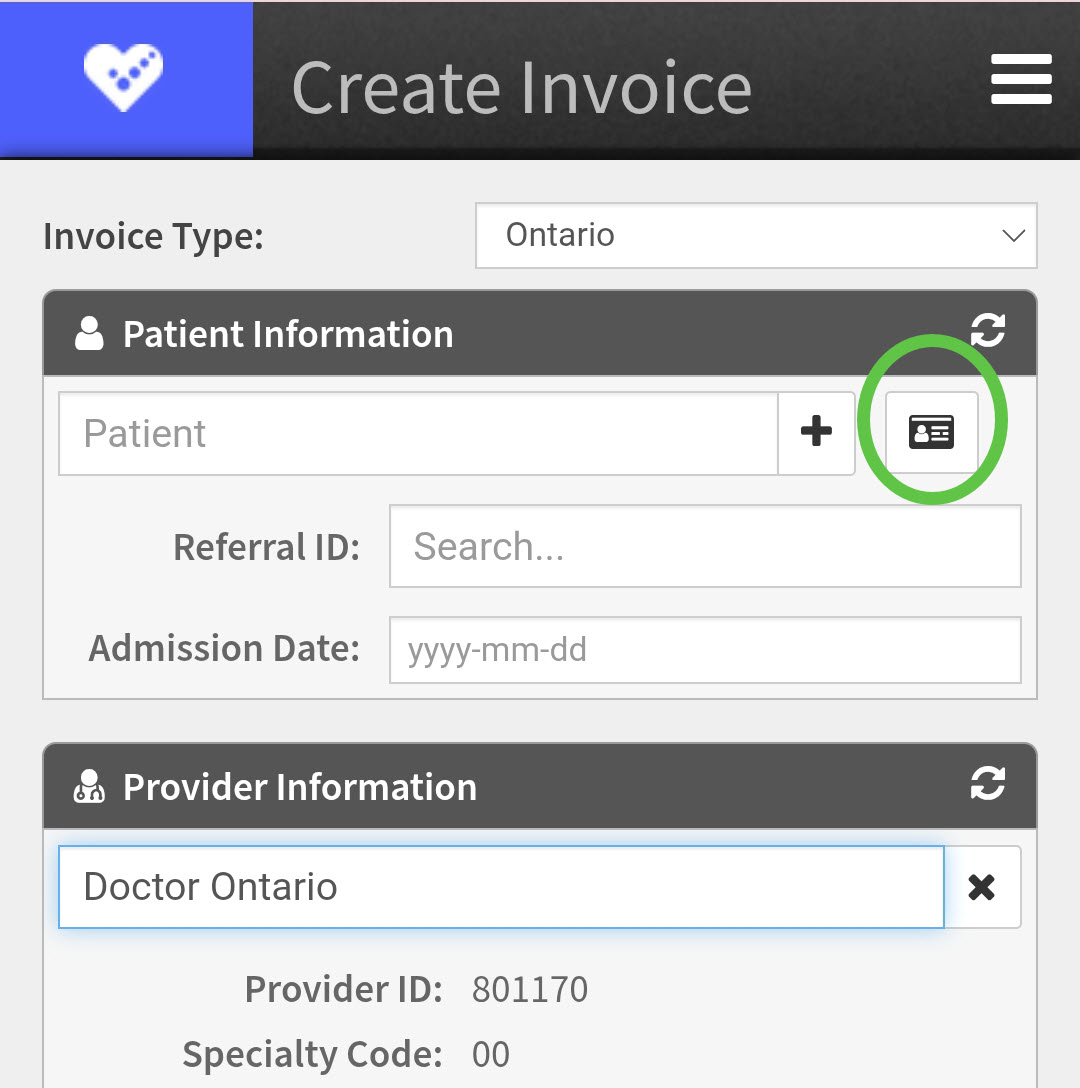1080x1088 pixels.
Task: Click the Admission Date label
Action: pos(224,648)
